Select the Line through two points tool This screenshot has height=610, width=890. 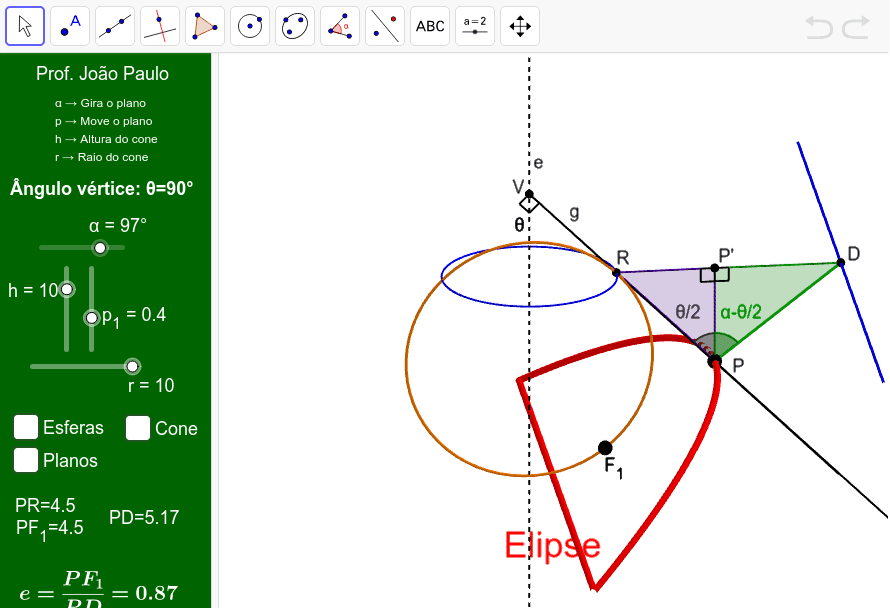[x=115, y=26]
